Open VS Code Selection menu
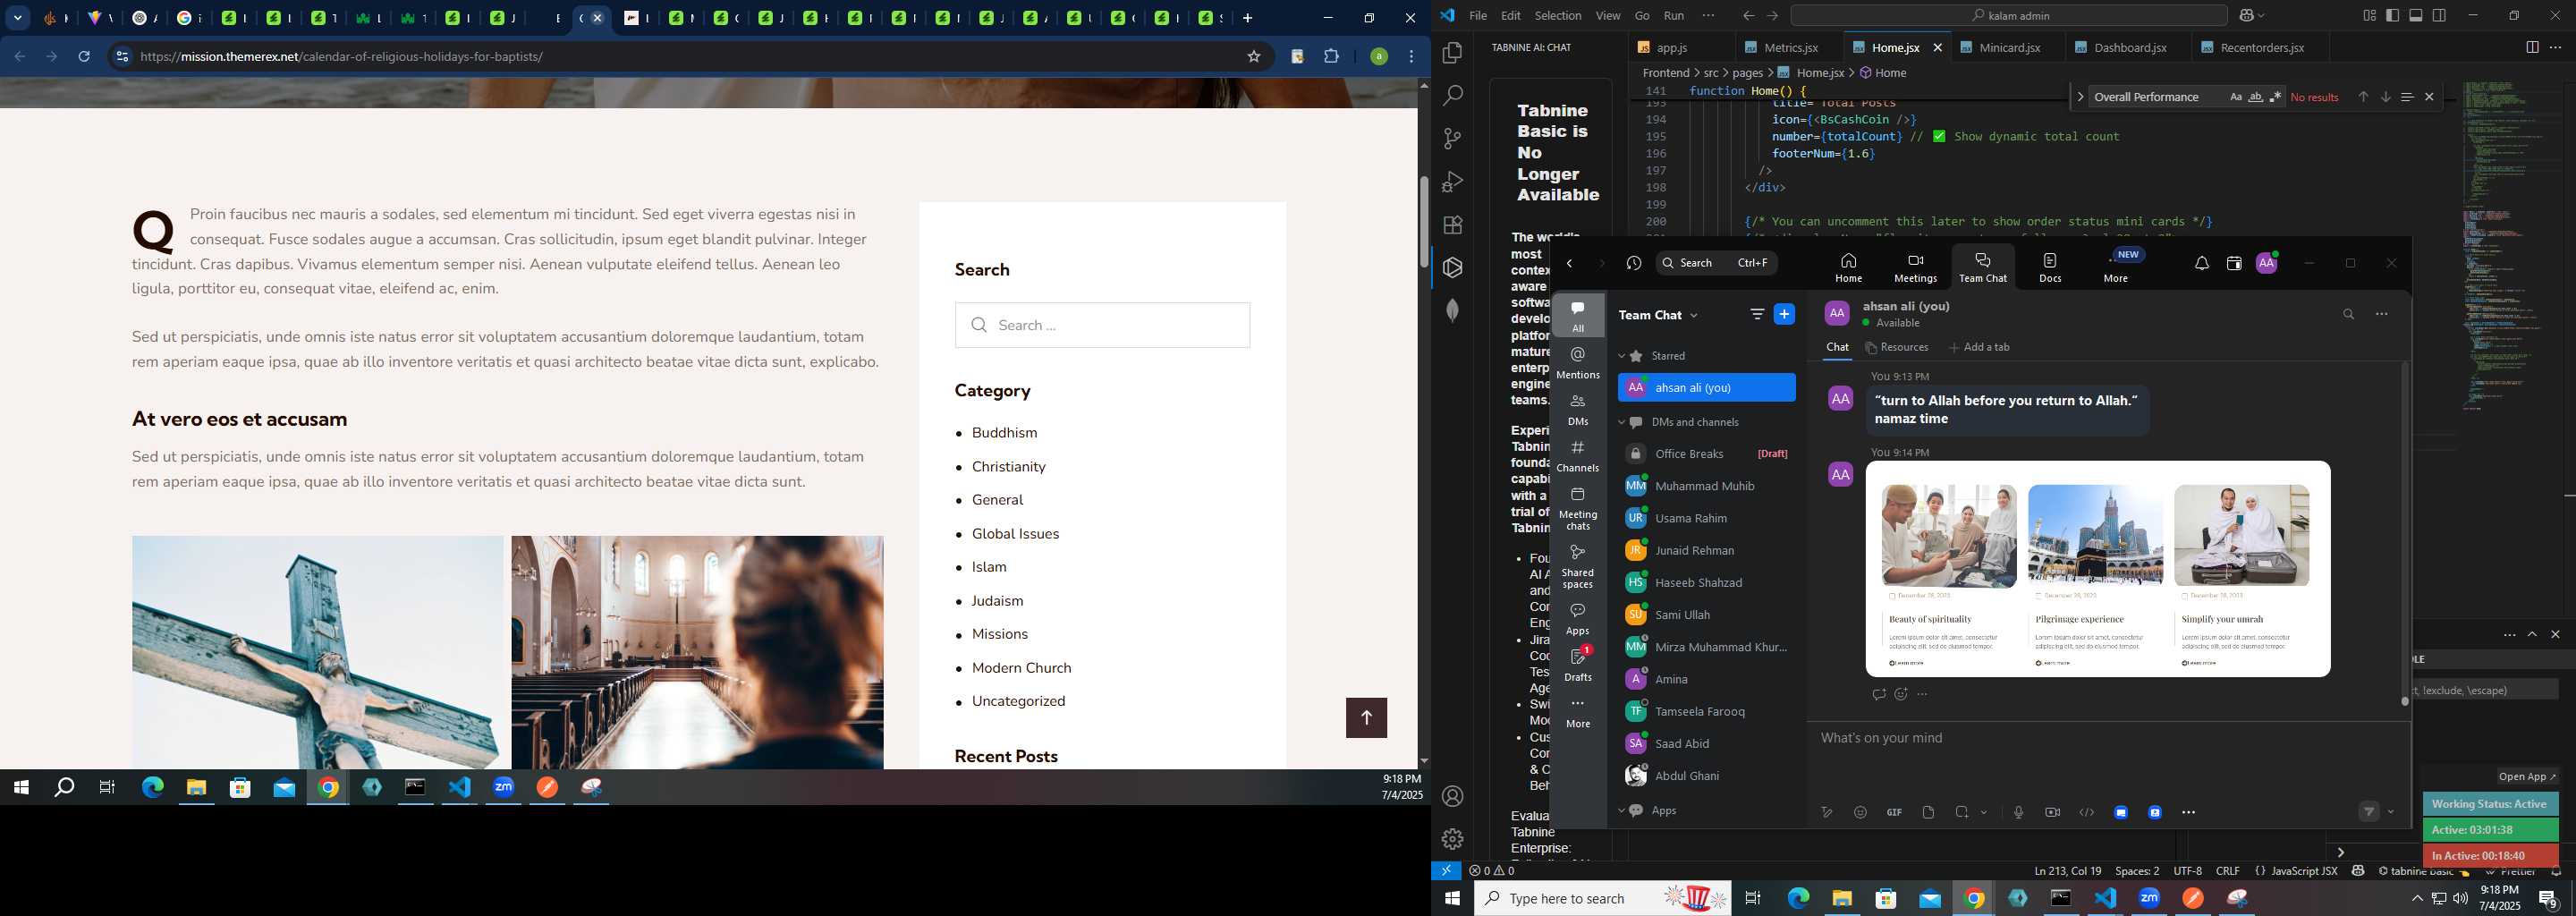The image size is (2576, 916). 1557,15
